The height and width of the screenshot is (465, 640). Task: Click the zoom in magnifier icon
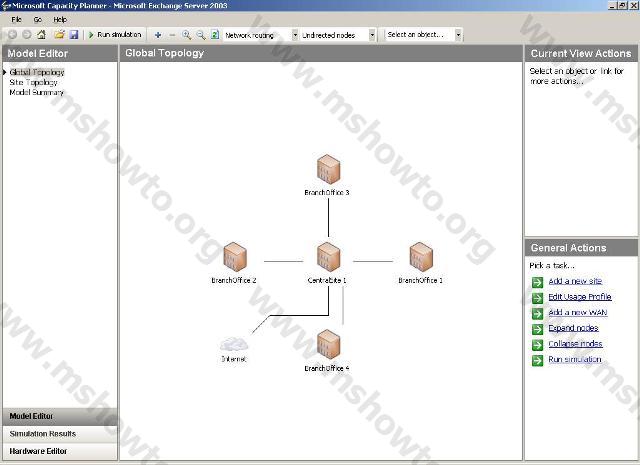pyautogui.click(x=187, y=35)
